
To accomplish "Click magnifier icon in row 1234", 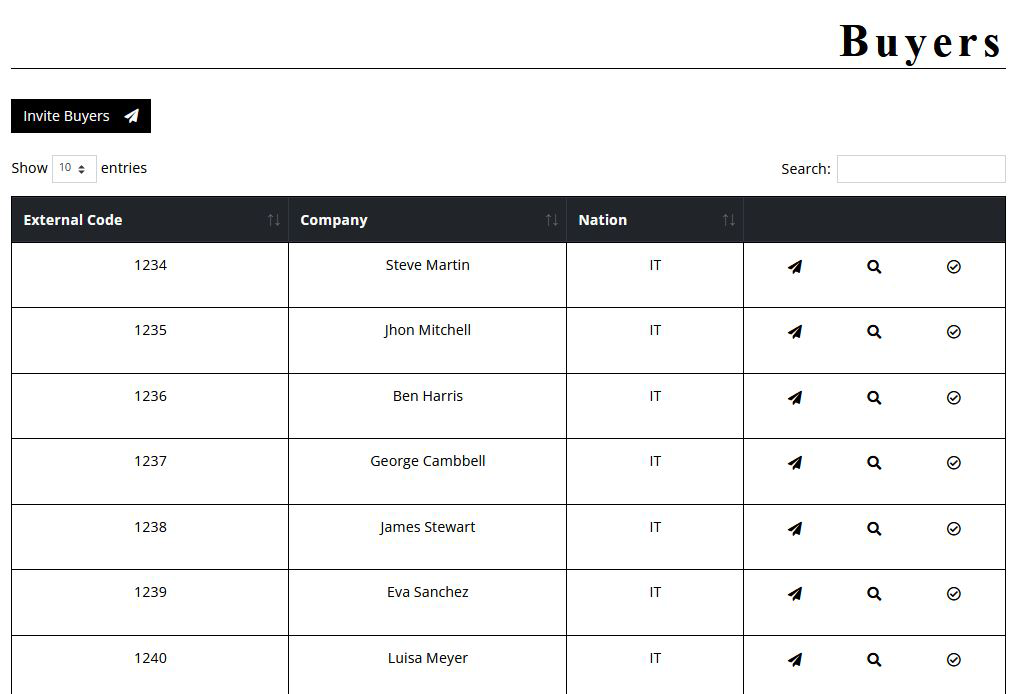I will (x=874, y=267).
